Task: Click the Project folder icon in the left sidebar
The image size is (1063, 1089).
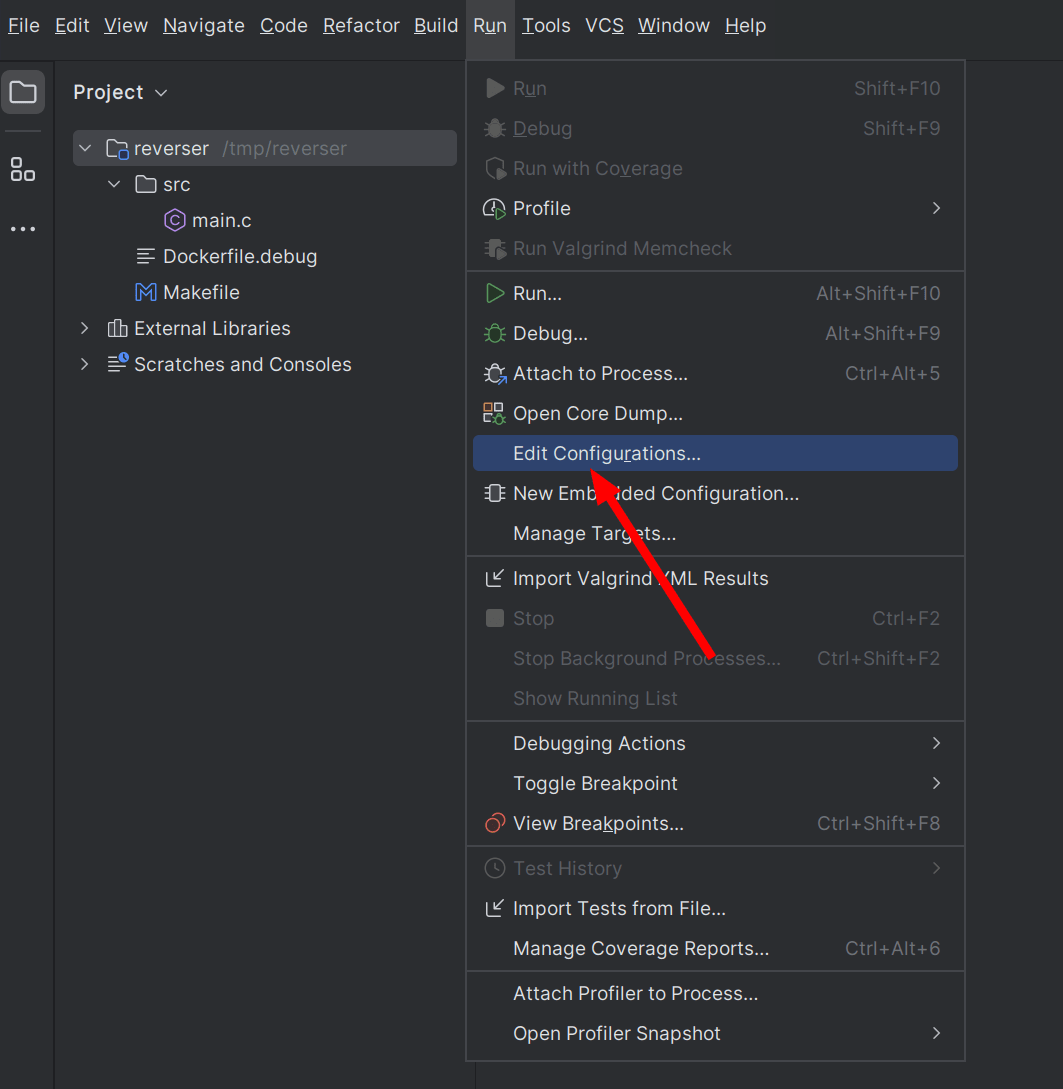Action: [x=23, y=91]
